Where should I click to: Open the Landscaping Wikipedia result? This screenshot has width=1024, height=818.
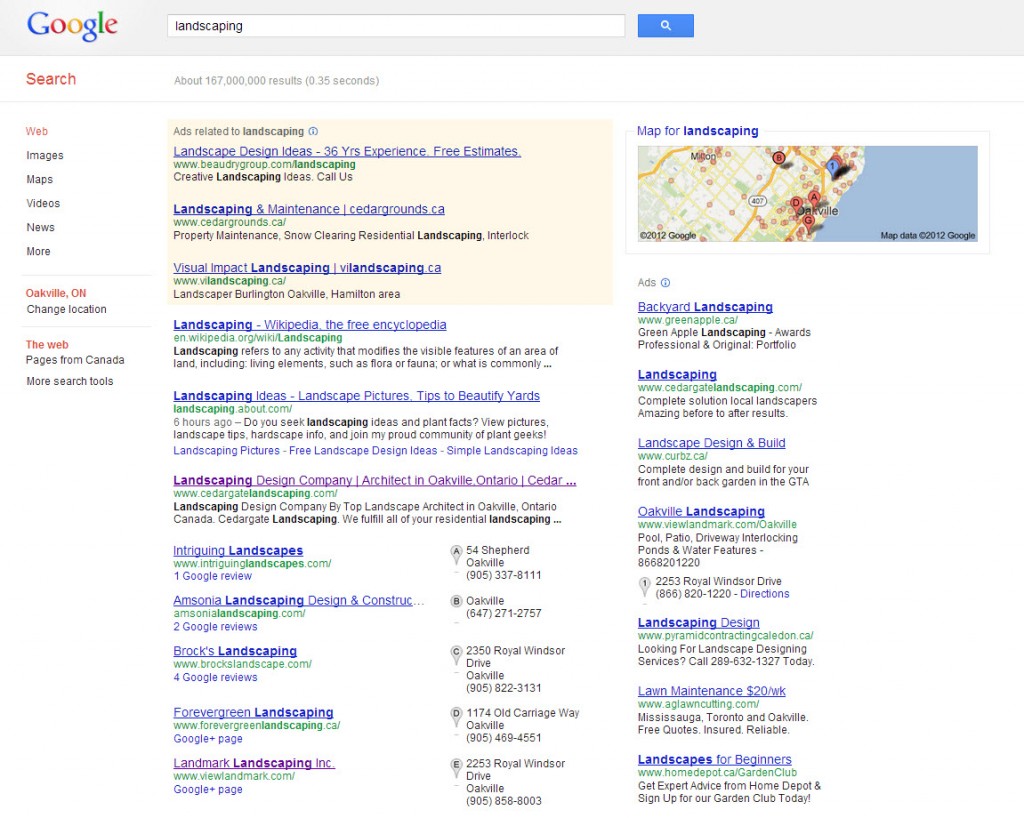310,325
